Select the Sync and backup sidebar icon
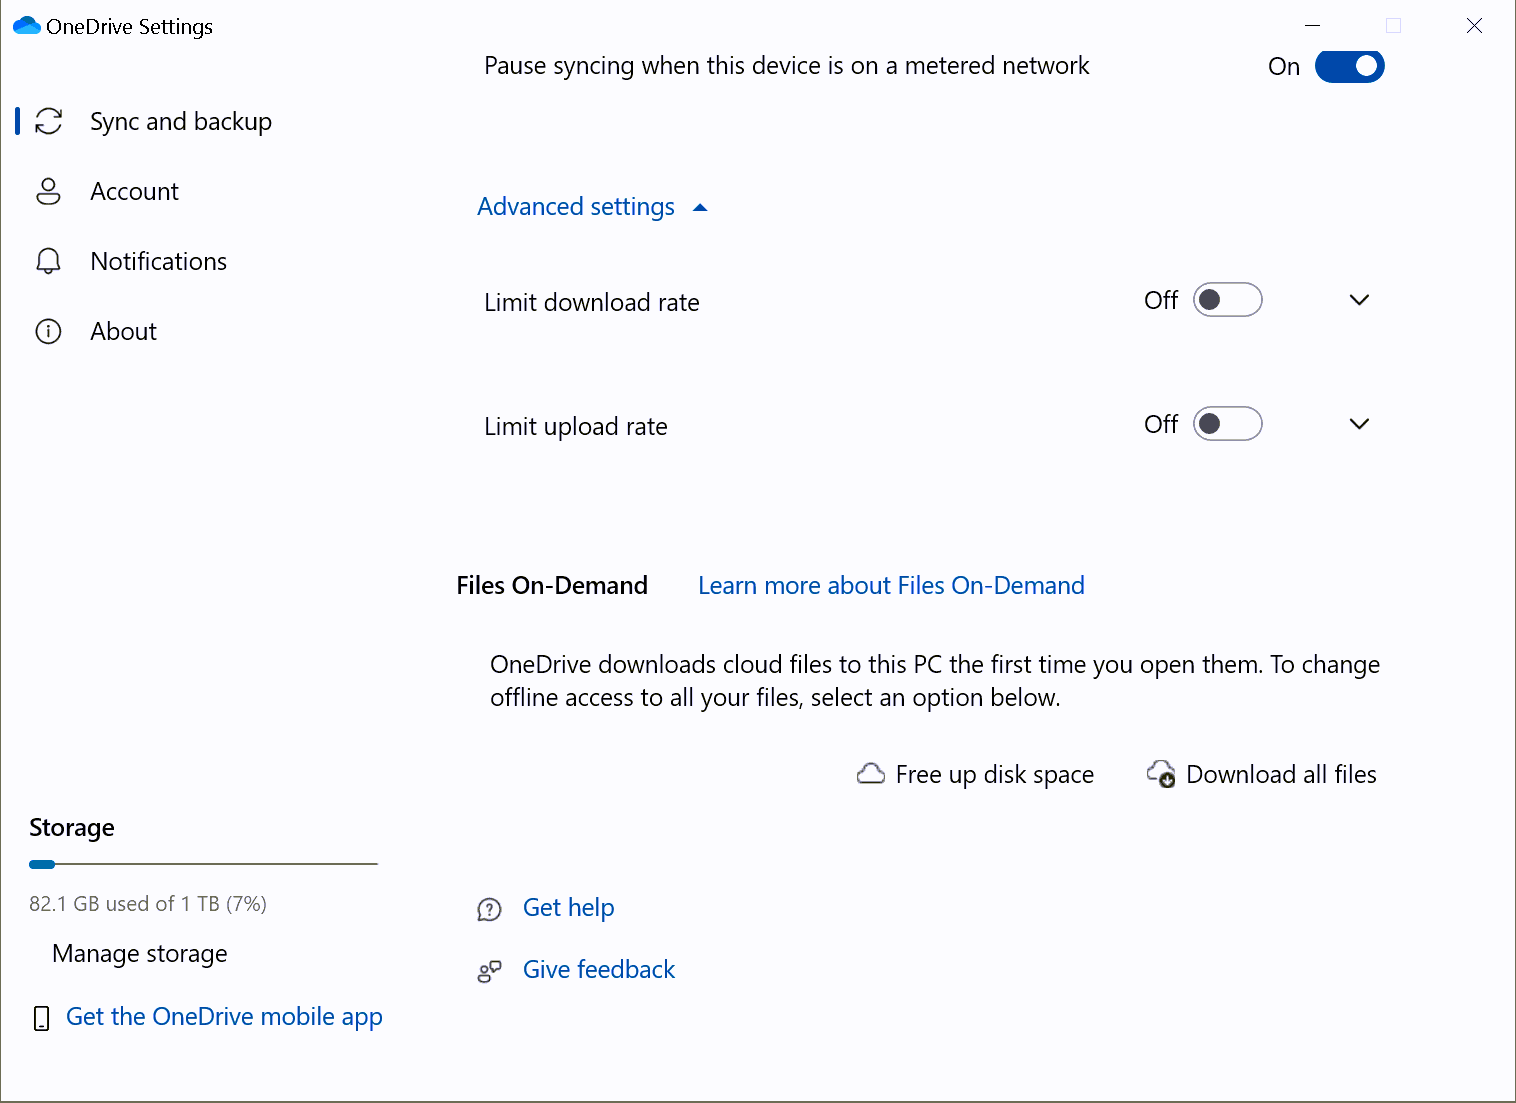Viewport: 1516px width, 1103px height. [x=48, y=121]
